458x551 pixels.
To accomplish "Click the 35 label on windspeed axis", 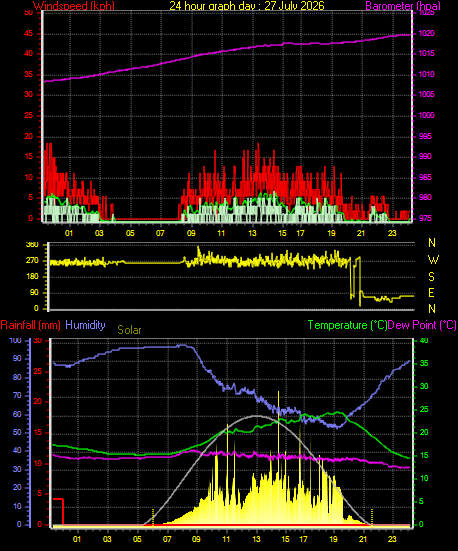I will 28,74.
